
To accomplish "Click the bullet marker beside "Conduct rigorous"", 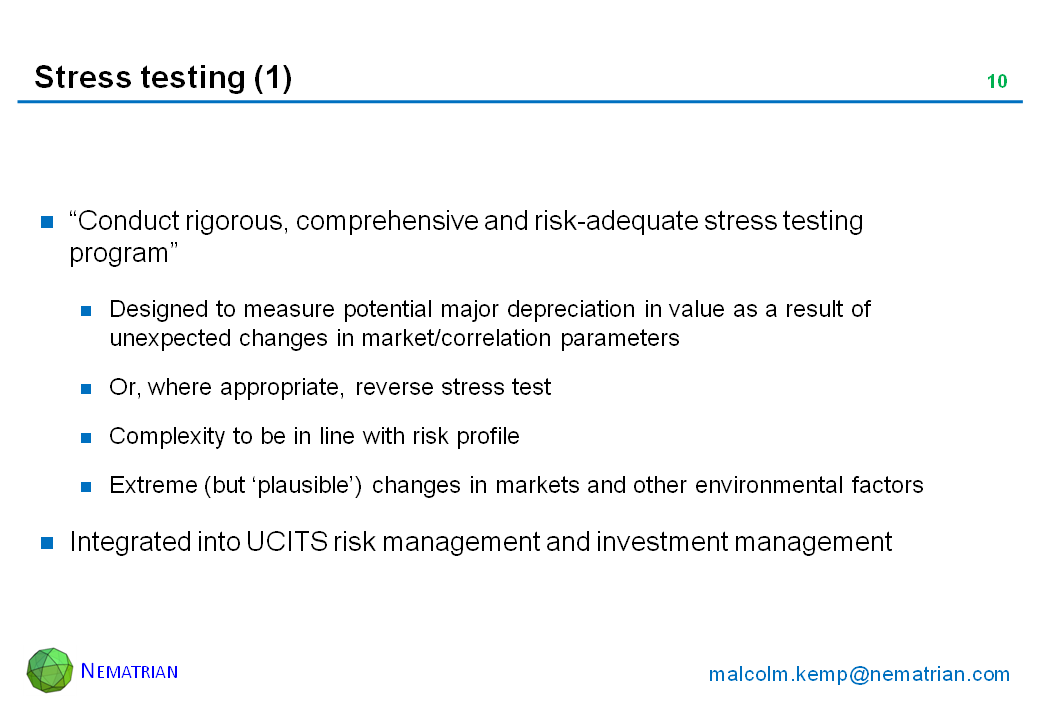I will (x=46, y=221).
